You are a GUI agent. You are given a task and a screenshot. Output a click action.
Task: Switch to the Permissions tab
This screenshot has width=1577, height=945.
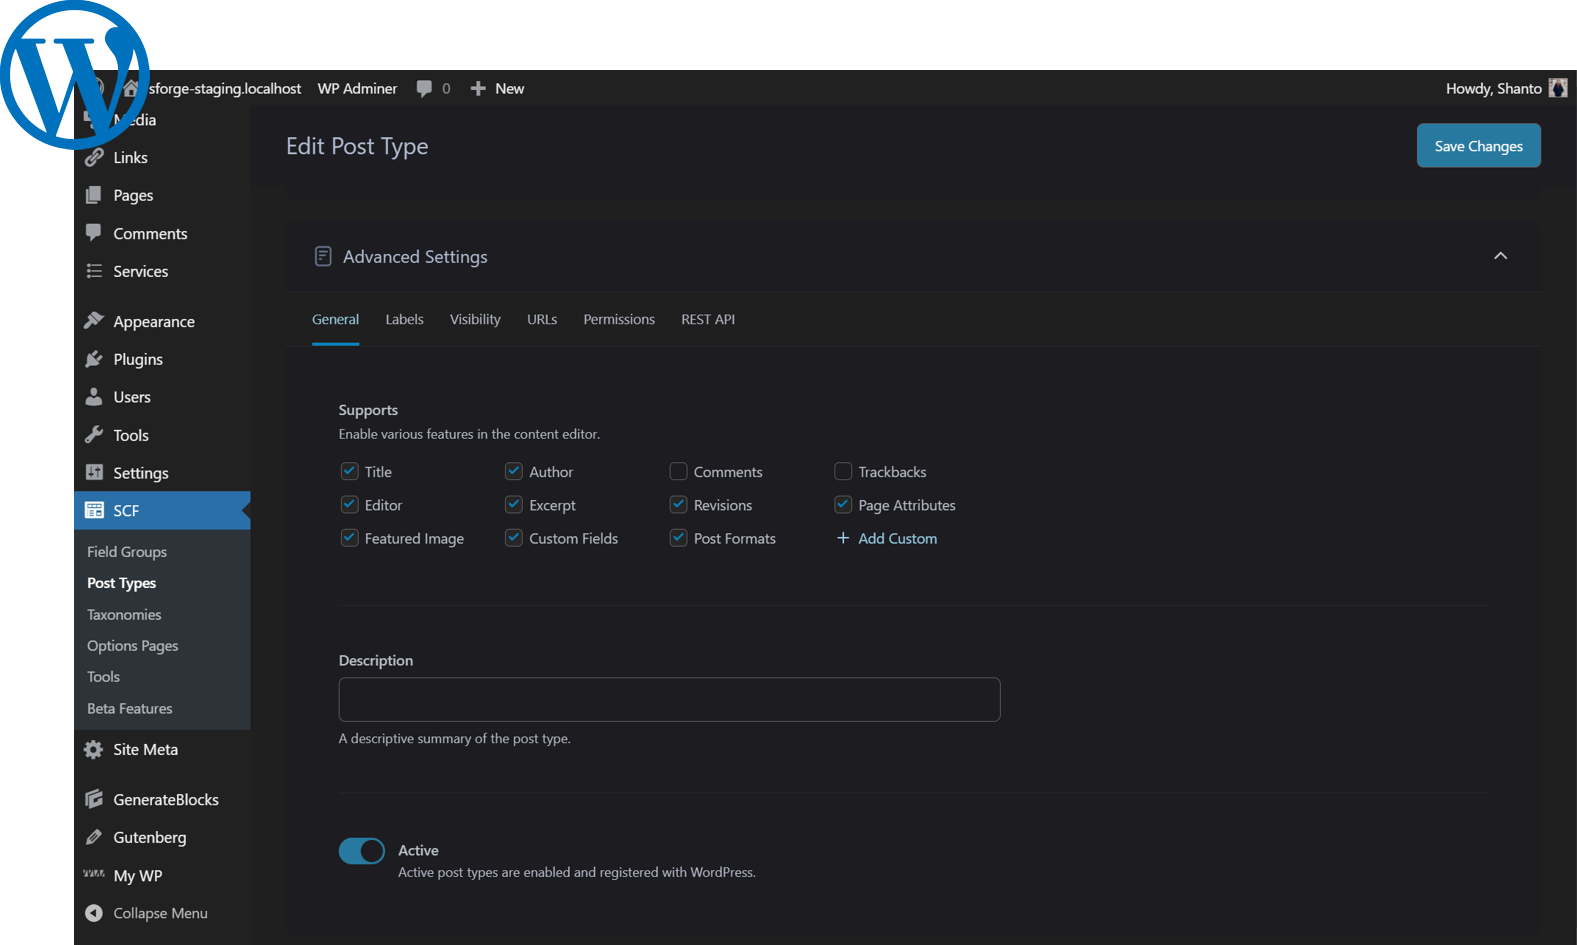(619, 319)
